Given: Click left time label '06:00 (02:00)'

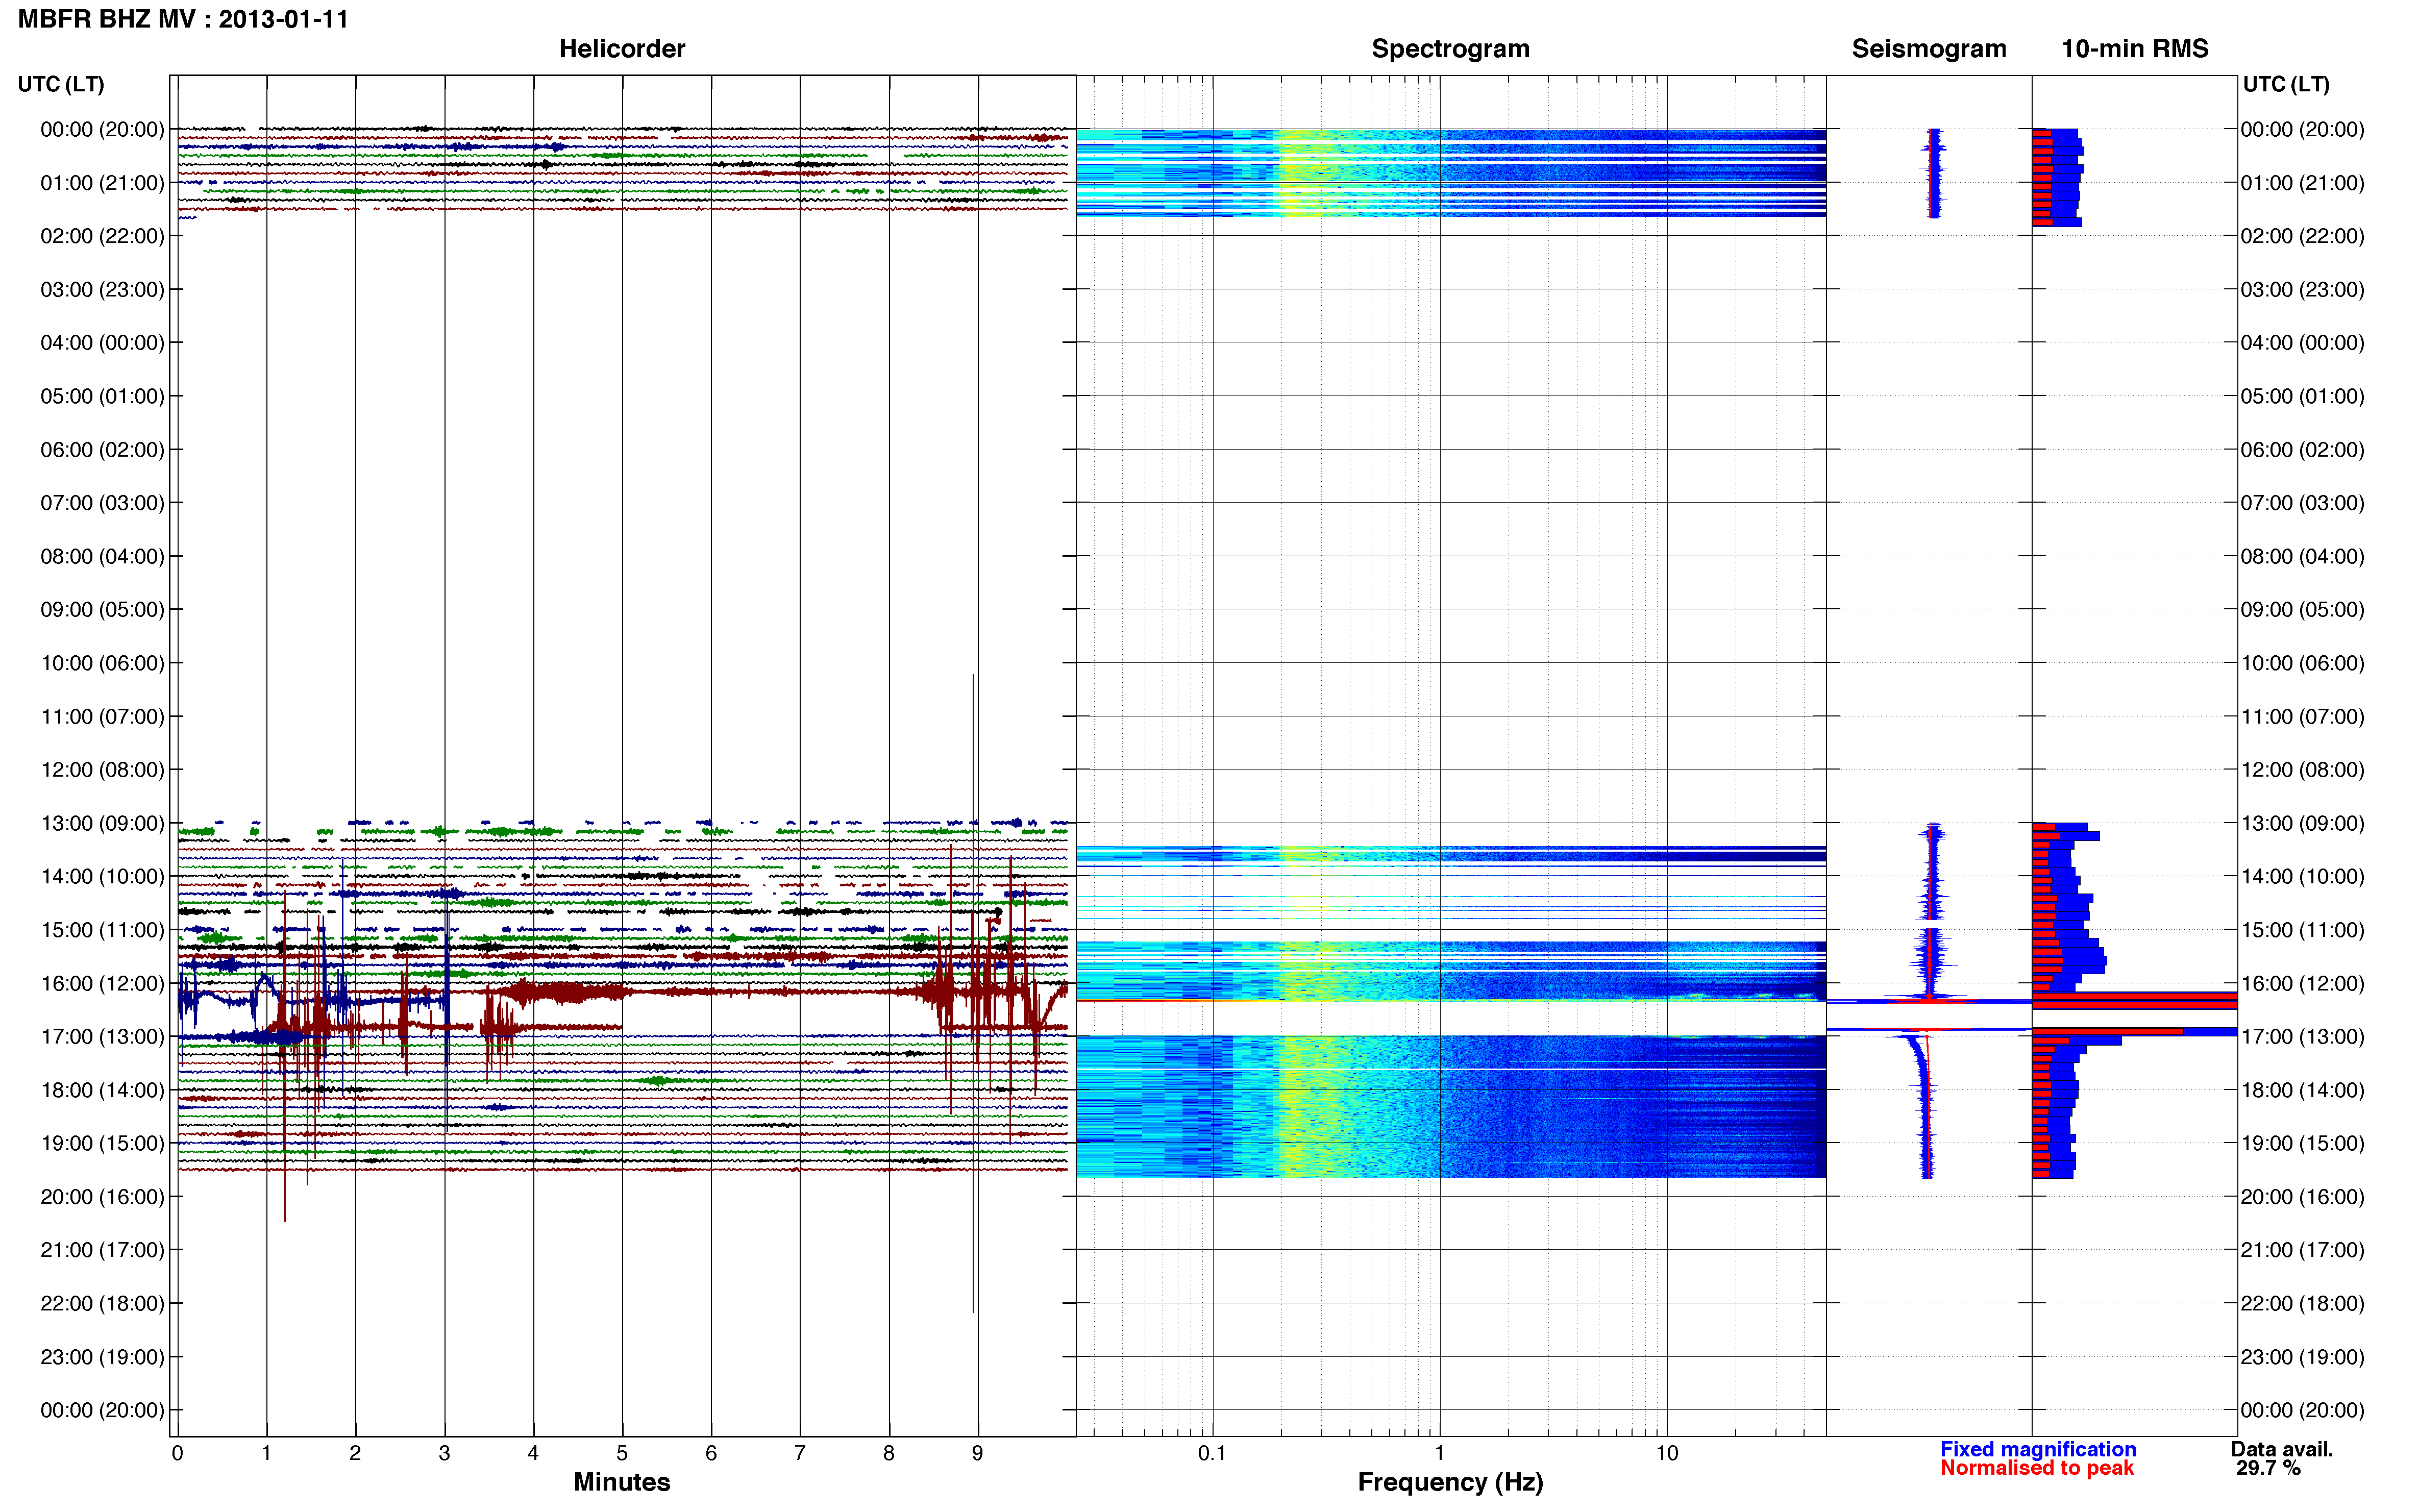Looking at the screenshot, I should click(102, 450).
